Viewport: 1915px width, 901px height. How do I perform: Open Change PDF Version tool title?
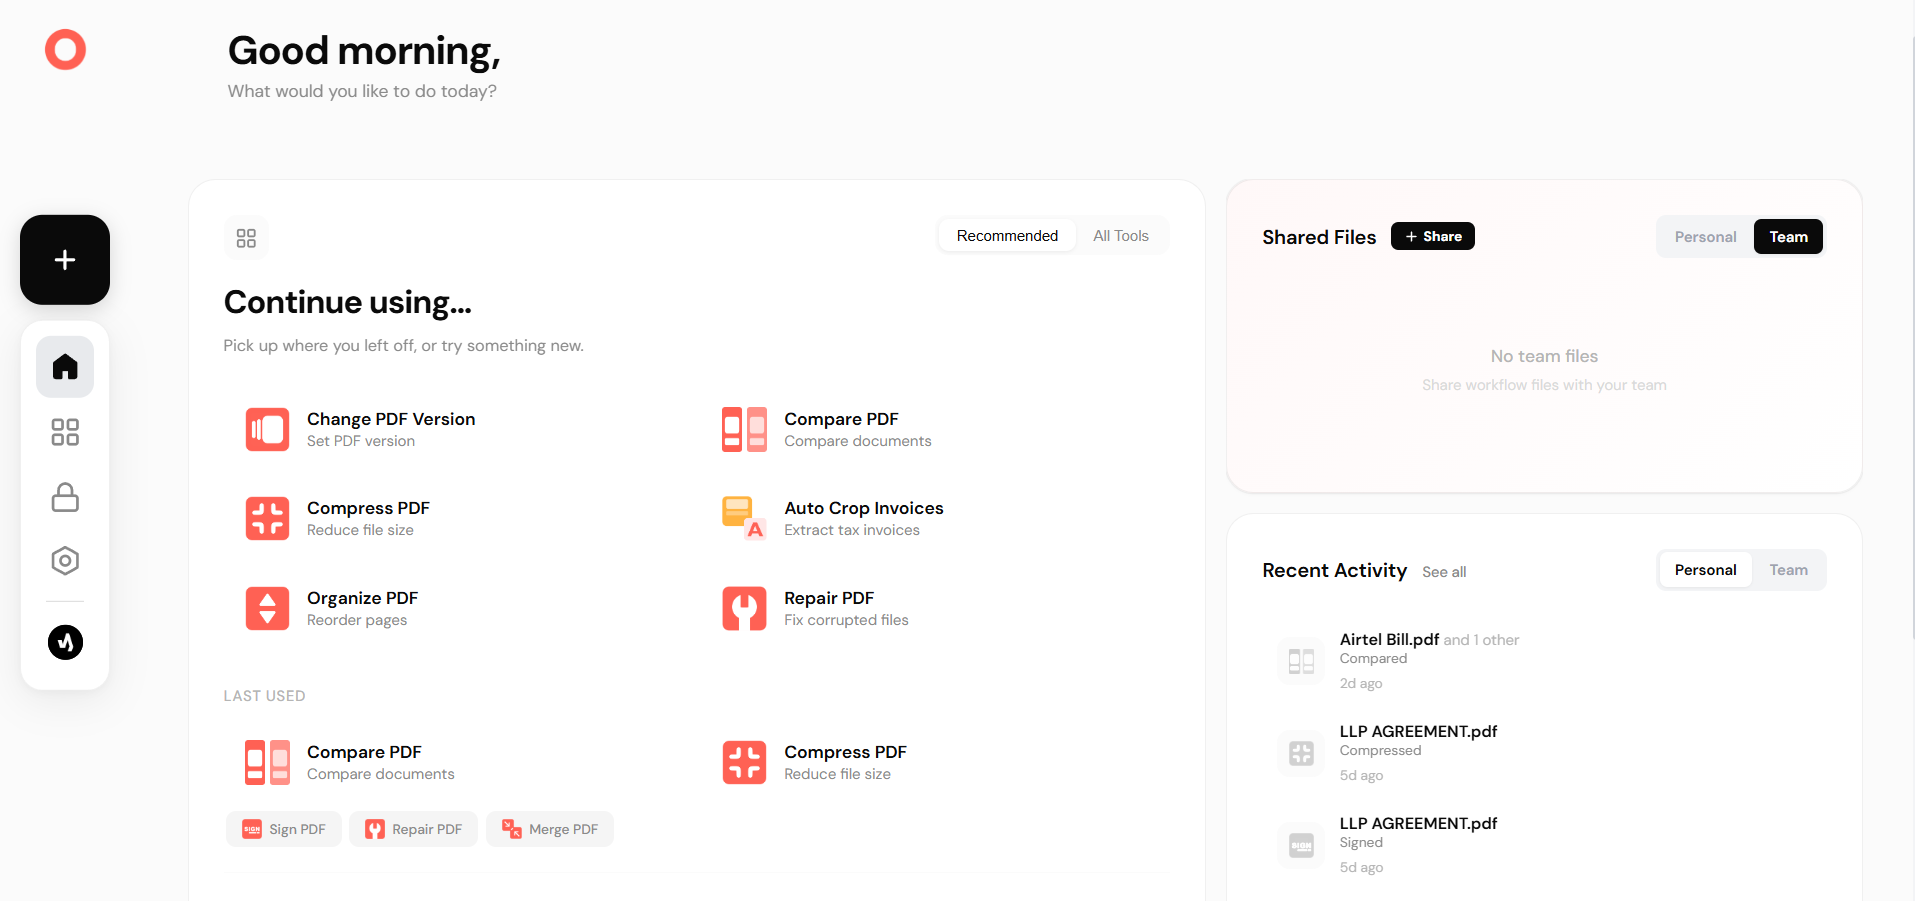pos(391,419)
